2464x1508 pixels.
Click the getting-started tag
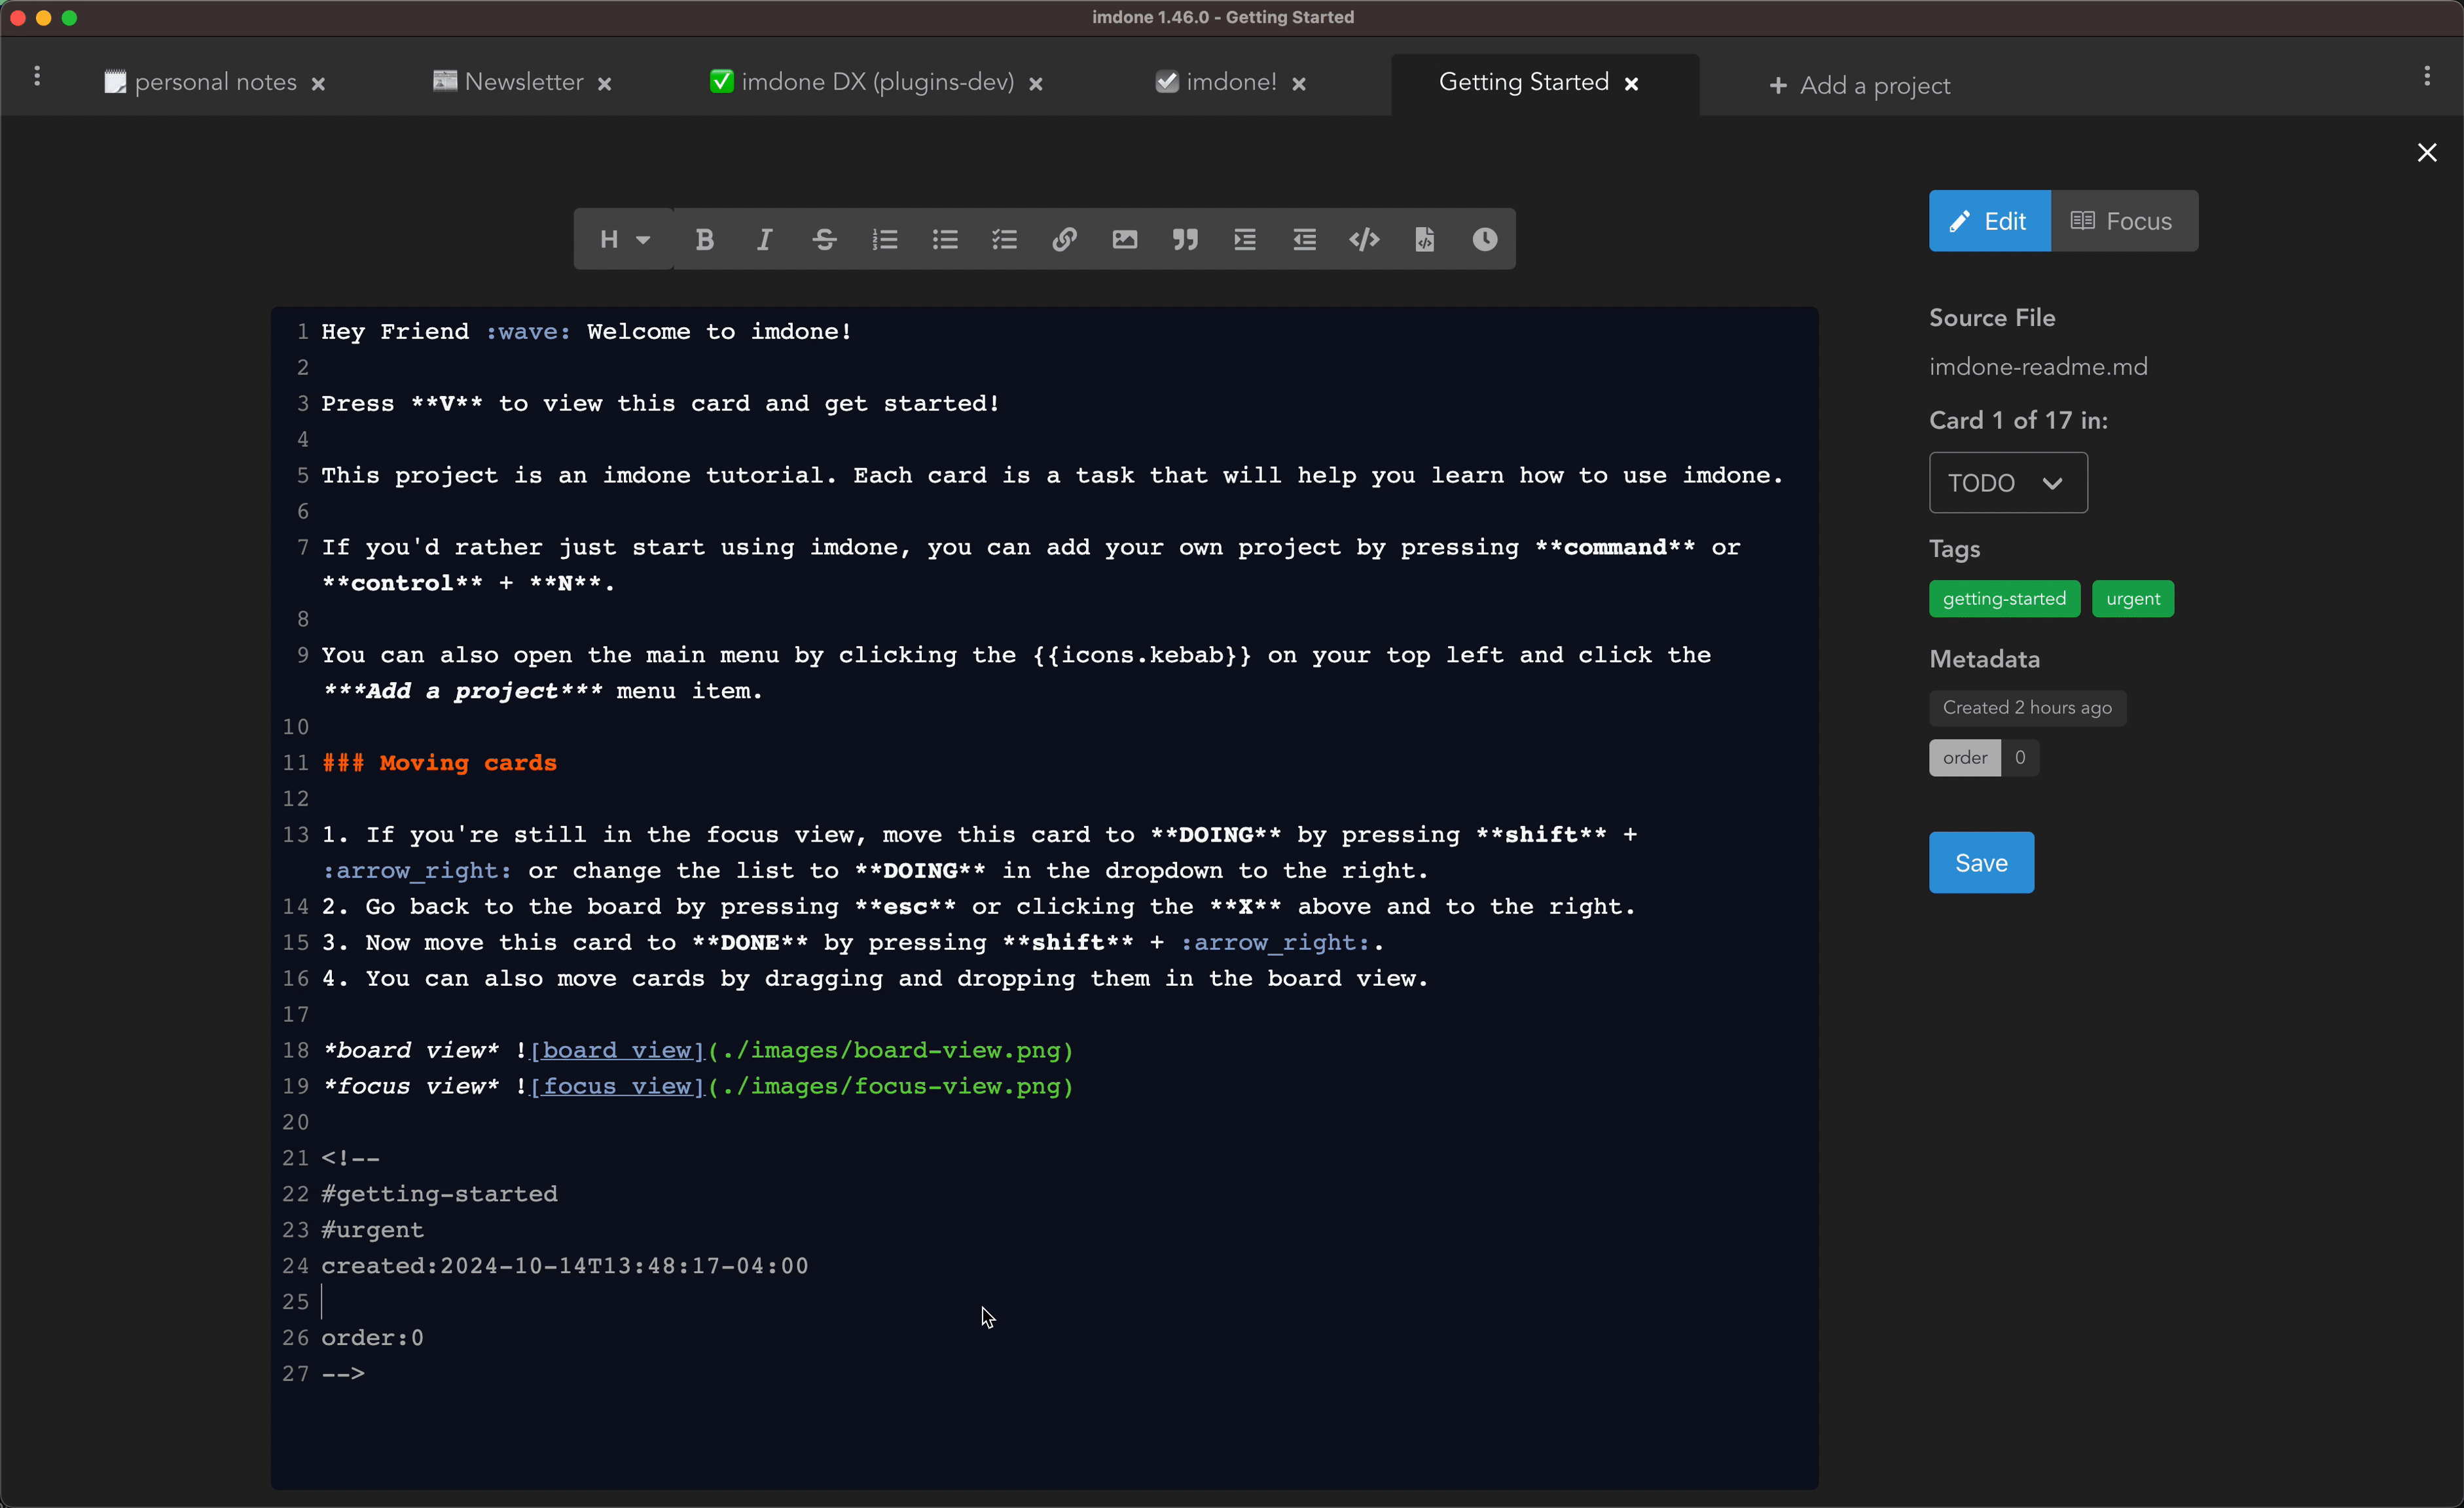(x=2004, y=599)
